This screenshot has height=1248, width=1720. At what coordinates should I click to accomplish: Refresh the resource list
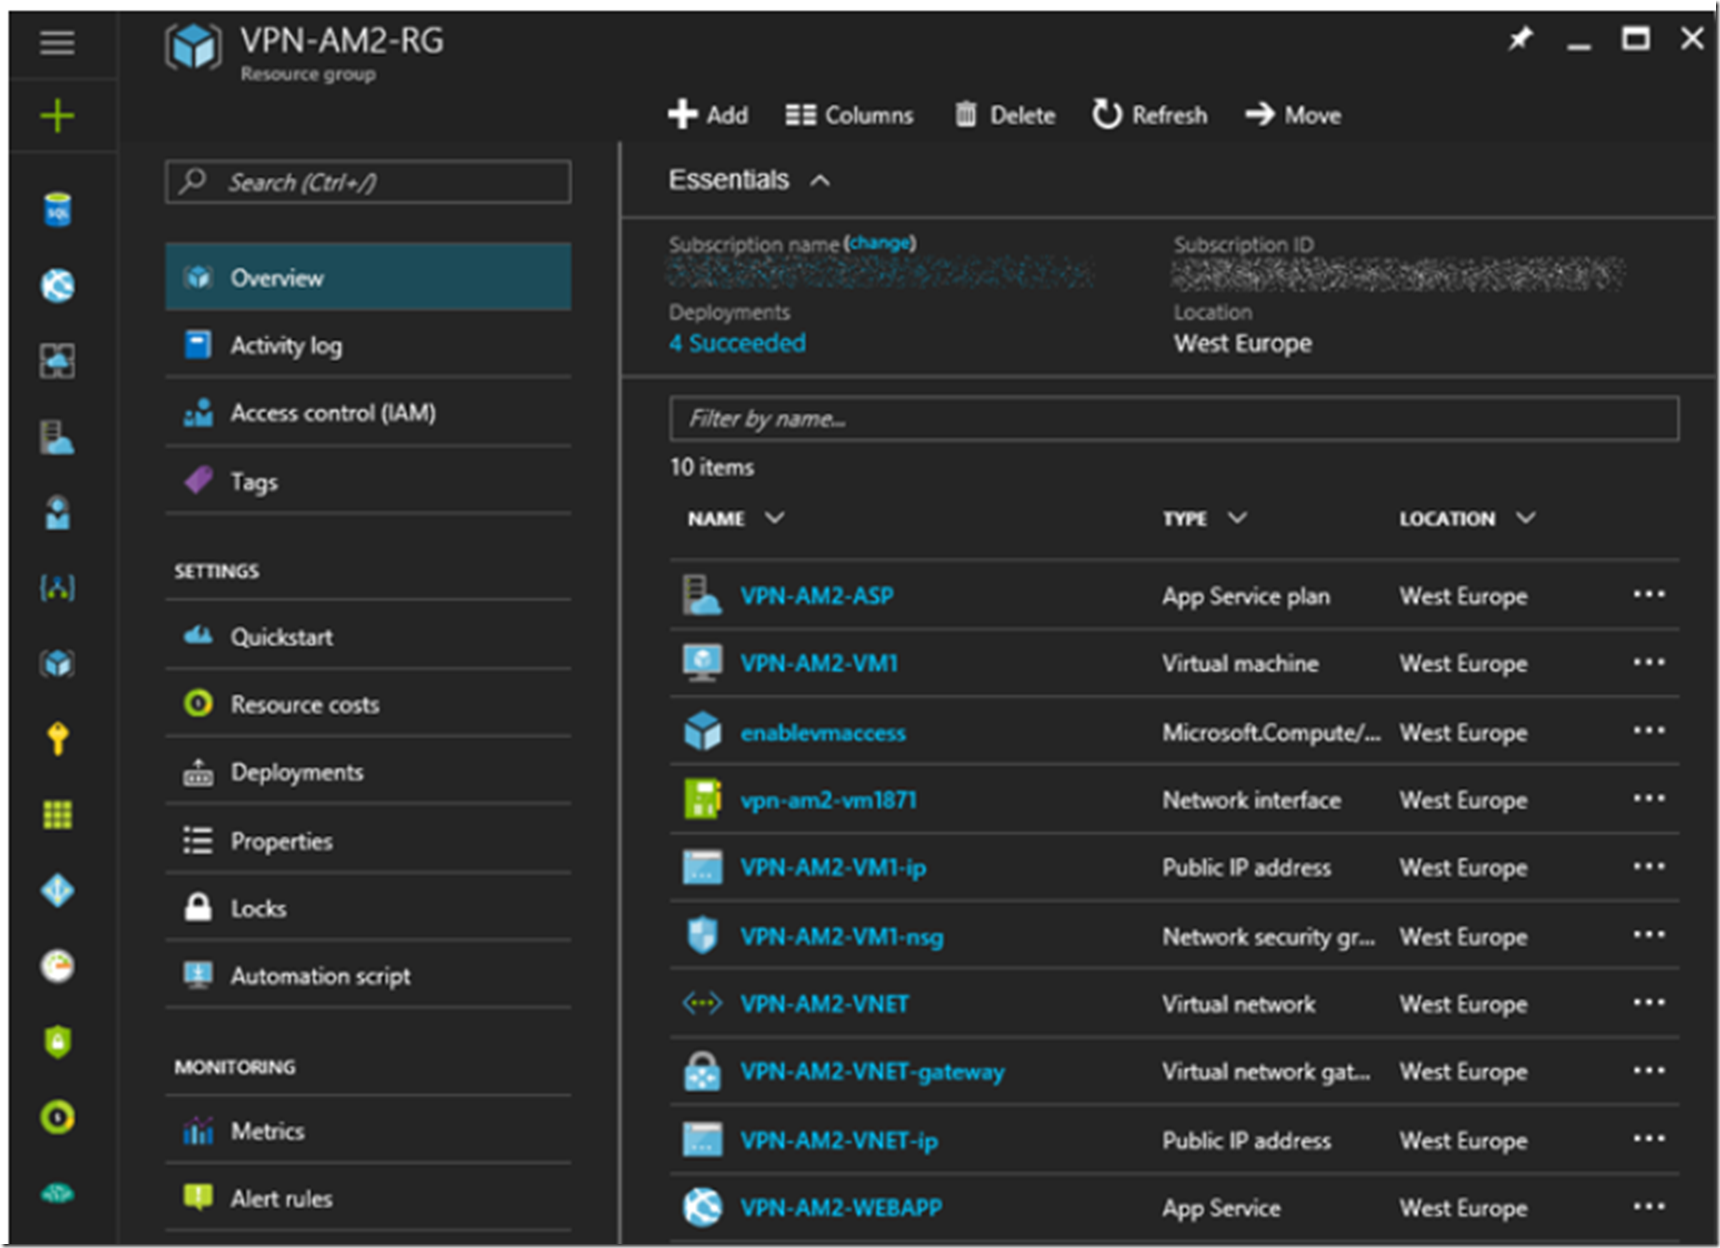(x=1149, y=115)
